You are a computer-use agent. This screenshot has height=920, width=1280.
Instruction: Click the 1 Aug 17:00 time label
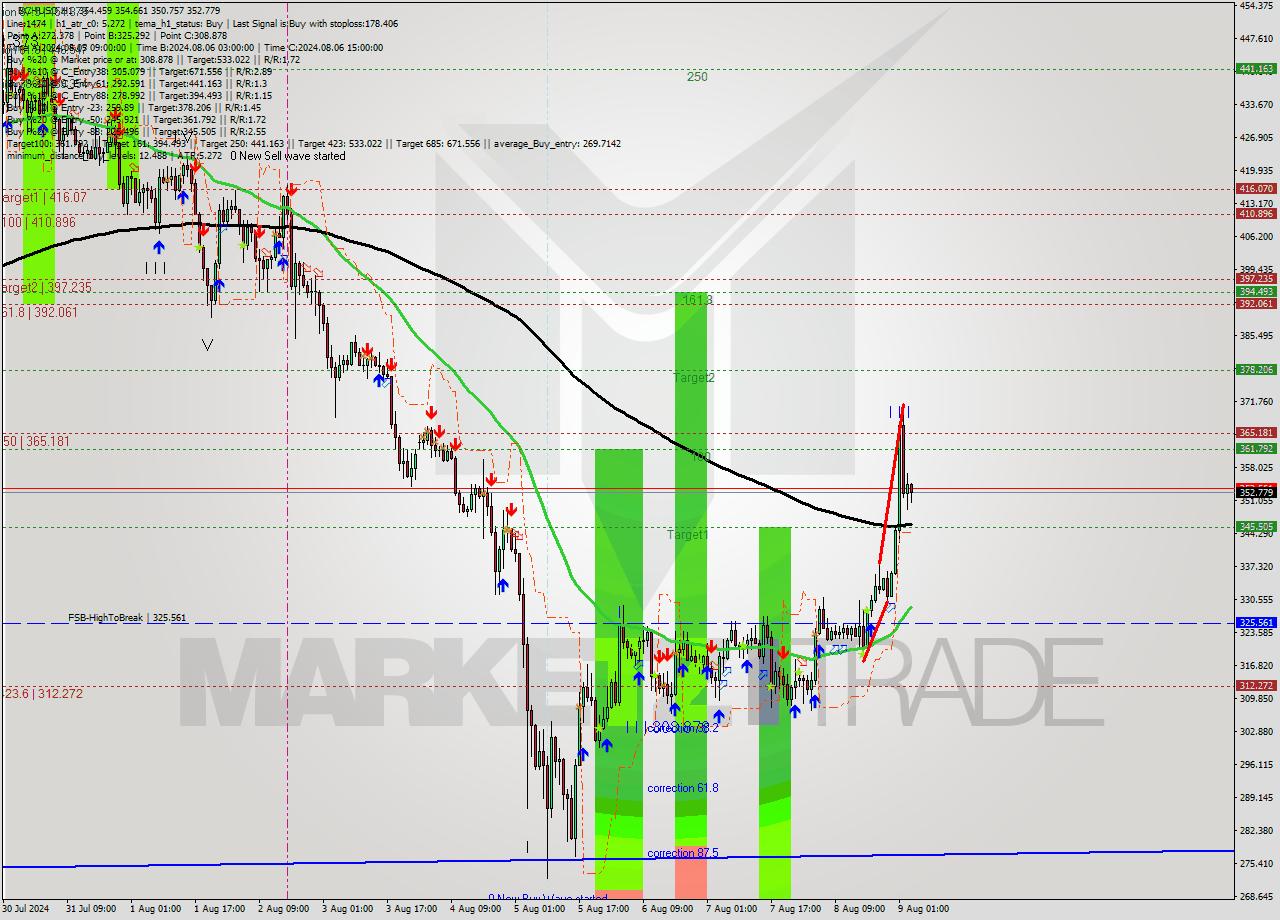(220, 909)
